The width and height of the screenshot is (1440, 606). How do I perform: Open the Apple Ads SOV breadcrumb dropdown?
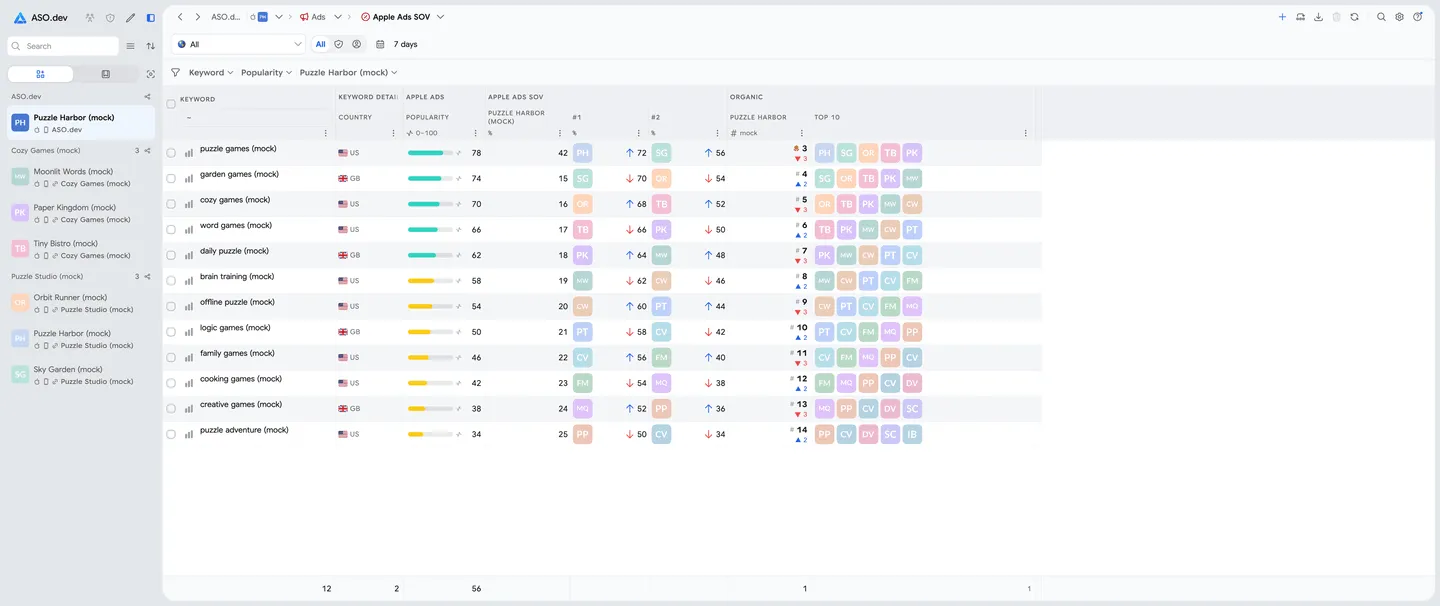click(x=440, y=17)
